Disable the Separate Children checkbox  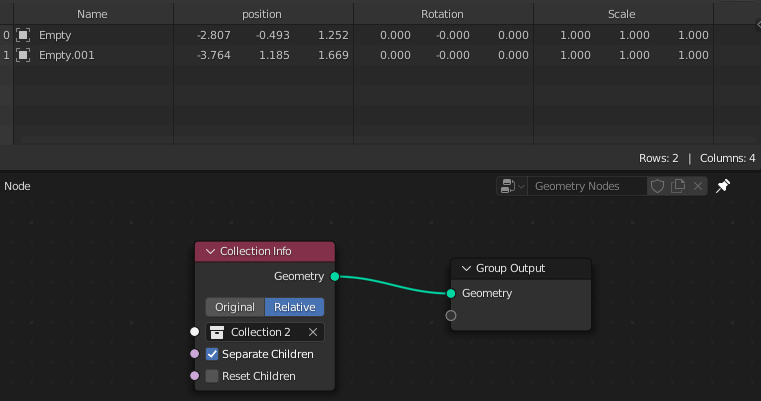(x=212, y=354)
